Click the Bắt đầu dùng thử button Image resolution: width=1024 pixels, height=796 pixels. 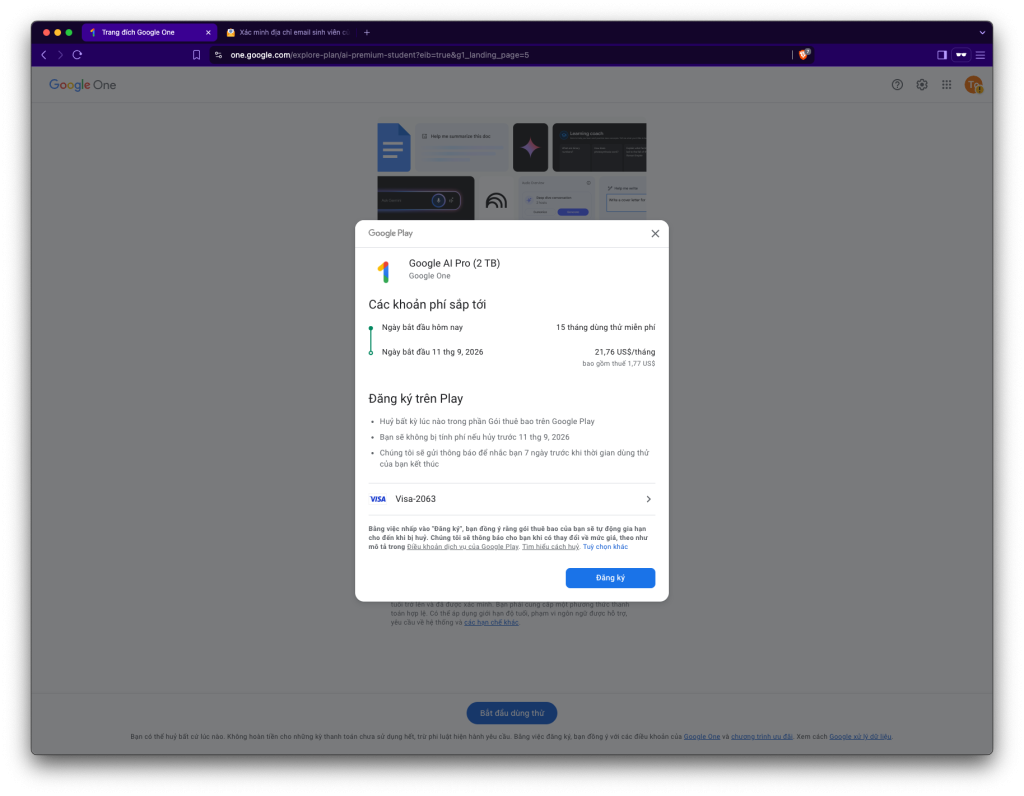pos(511,713)
